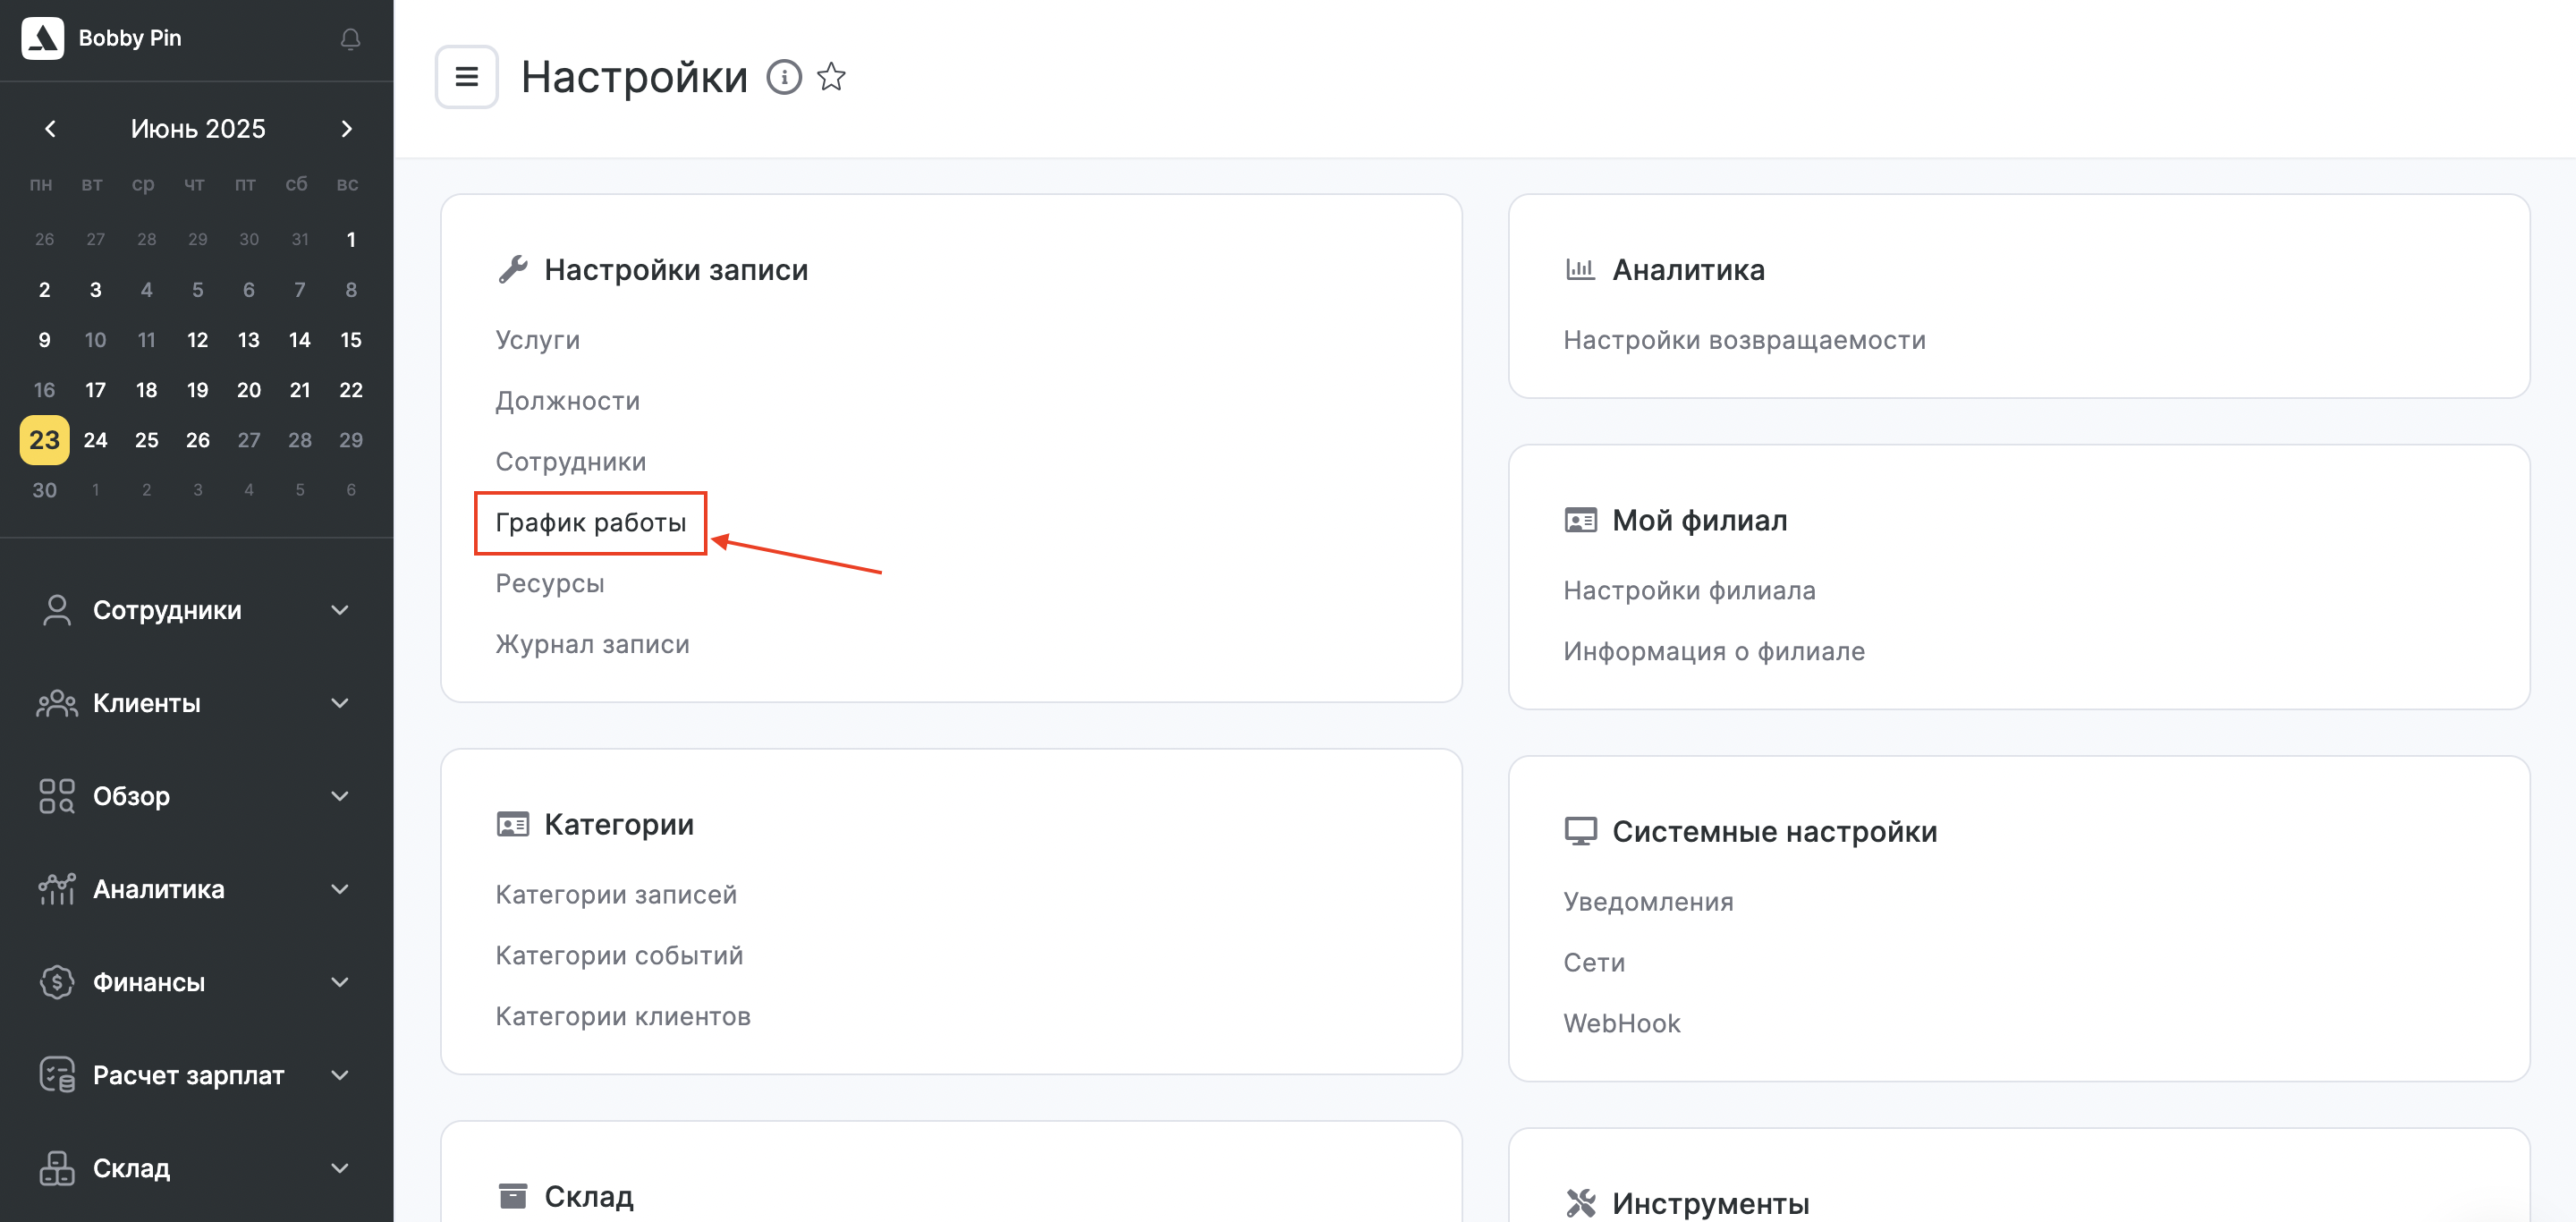Go to previous month in calendar
Screen dimensions: 2576x1222
click(50, 129)
